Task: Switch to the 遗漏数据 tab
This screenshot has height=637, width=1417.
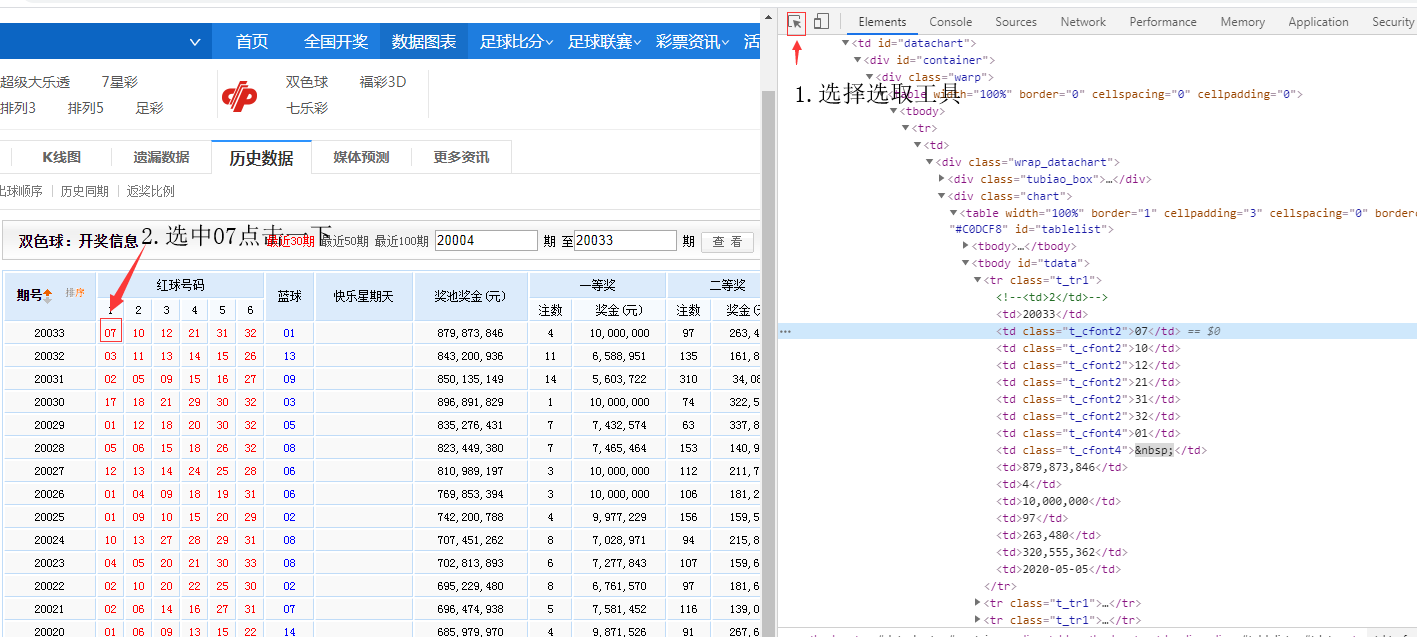Action: pyautogui.click(x=161, y=157)
